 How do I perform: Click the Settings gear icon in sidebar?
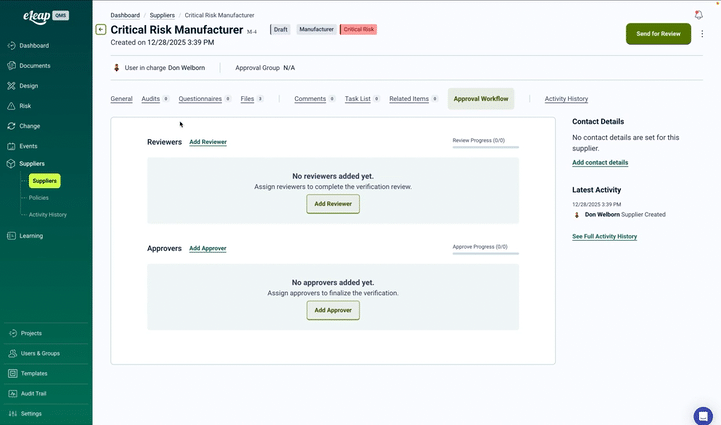point(11,413)
